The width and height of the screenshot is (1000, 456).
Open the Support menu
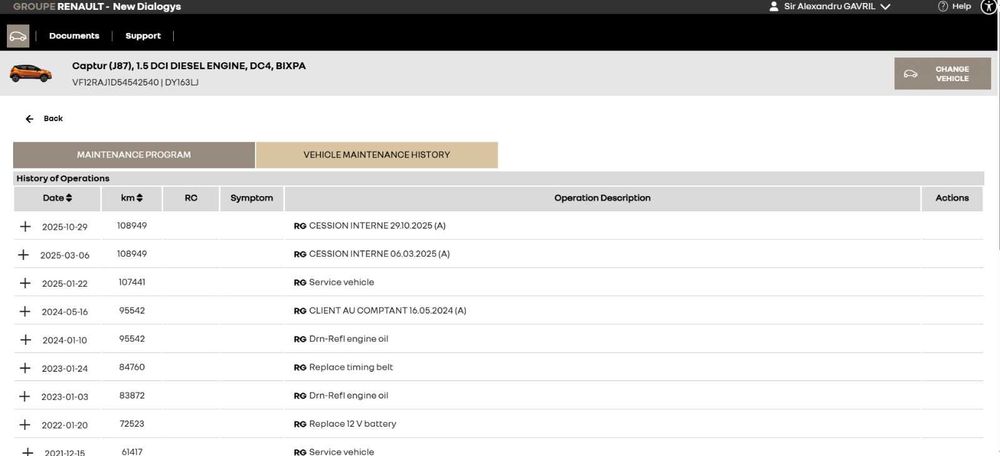coord(143,36)
